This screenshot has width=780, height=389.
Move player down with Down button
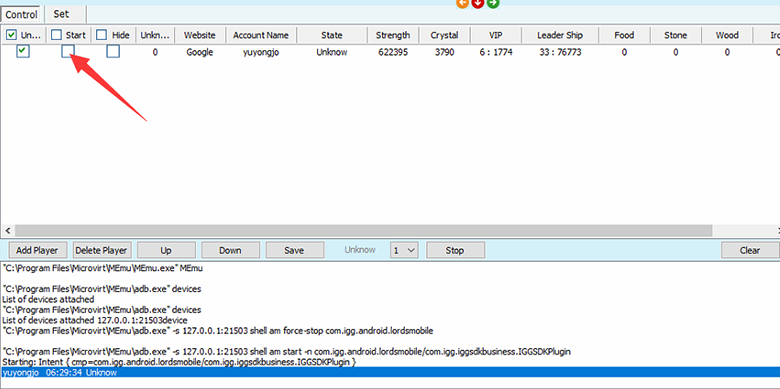tap(230, 250)
